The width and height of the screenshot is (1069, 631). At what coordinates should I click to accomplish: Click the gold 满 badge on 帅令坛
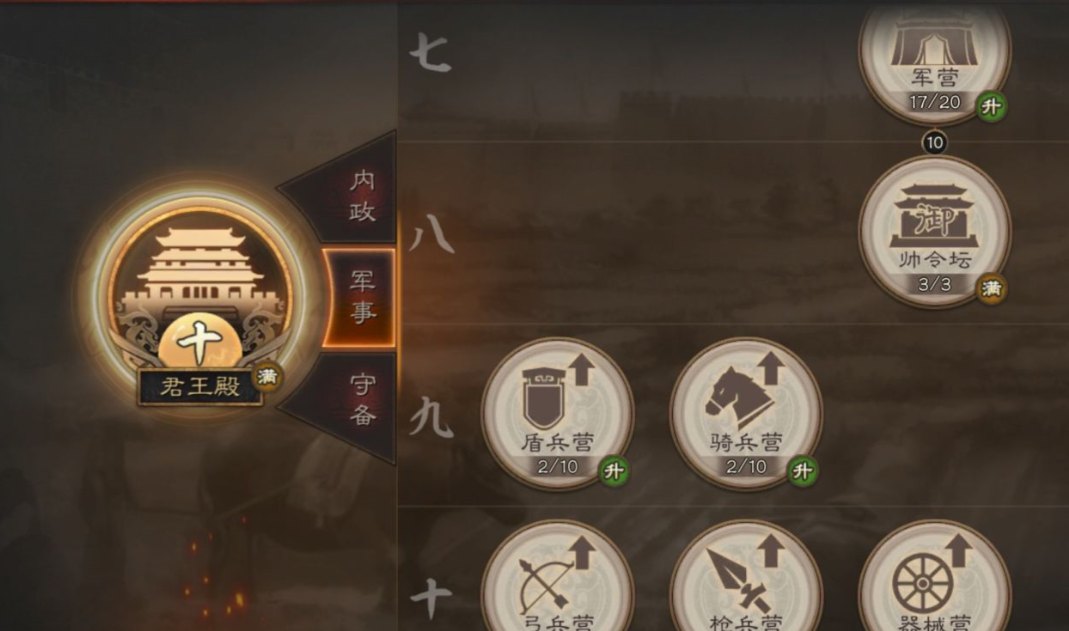991,289
